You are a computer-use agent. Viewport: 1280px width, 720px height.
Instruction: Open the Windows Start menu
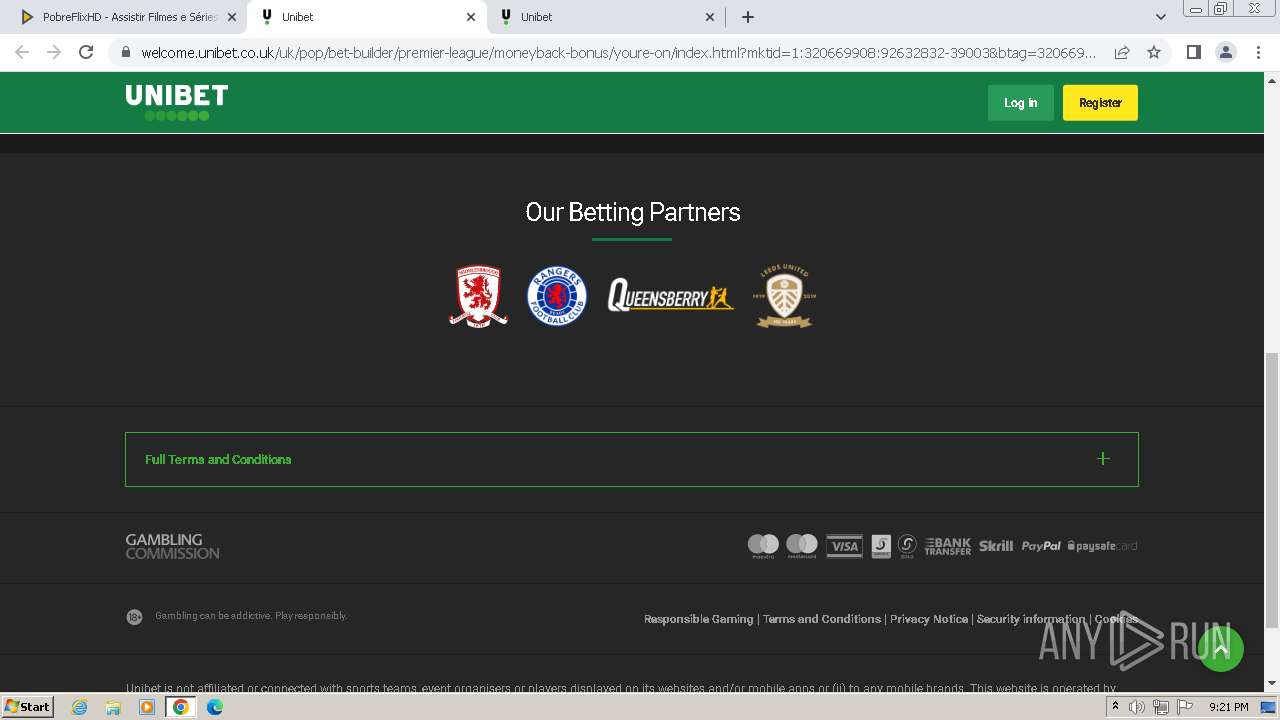pos(28,707)
